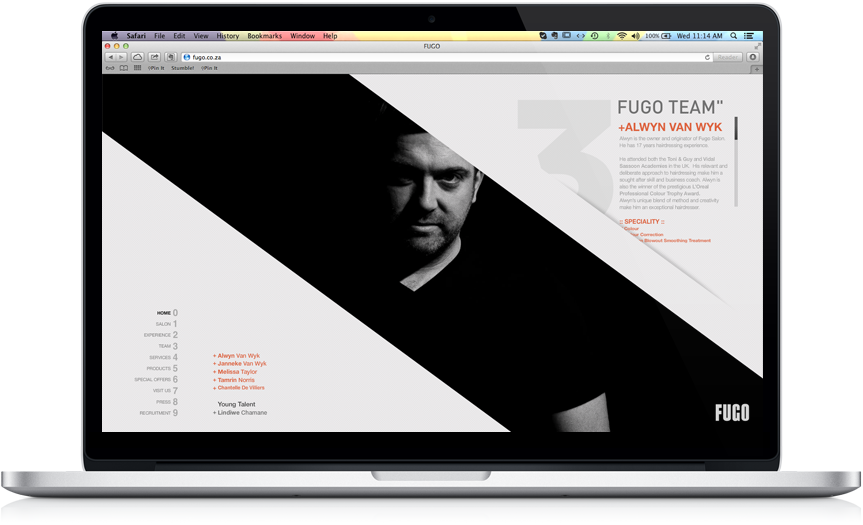Go to EXPERIENCE 2 in site navigation
The image size is (863, 525).
point(161,335)
